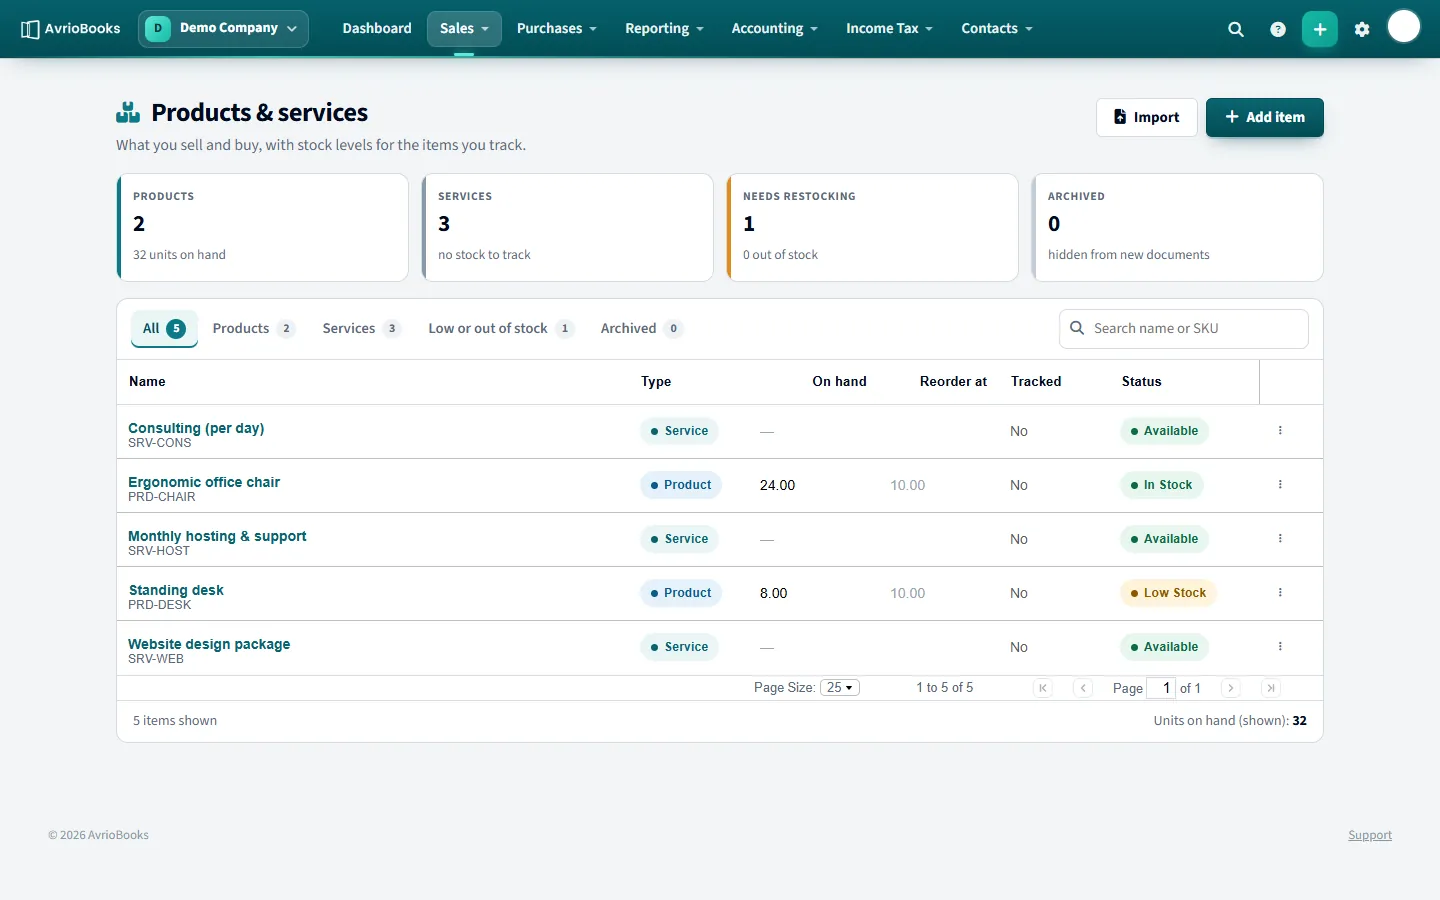The width and height of the screenshot is (1440, 900).
Task: Open the Standing desk item
Action: [x=176, y=590]
